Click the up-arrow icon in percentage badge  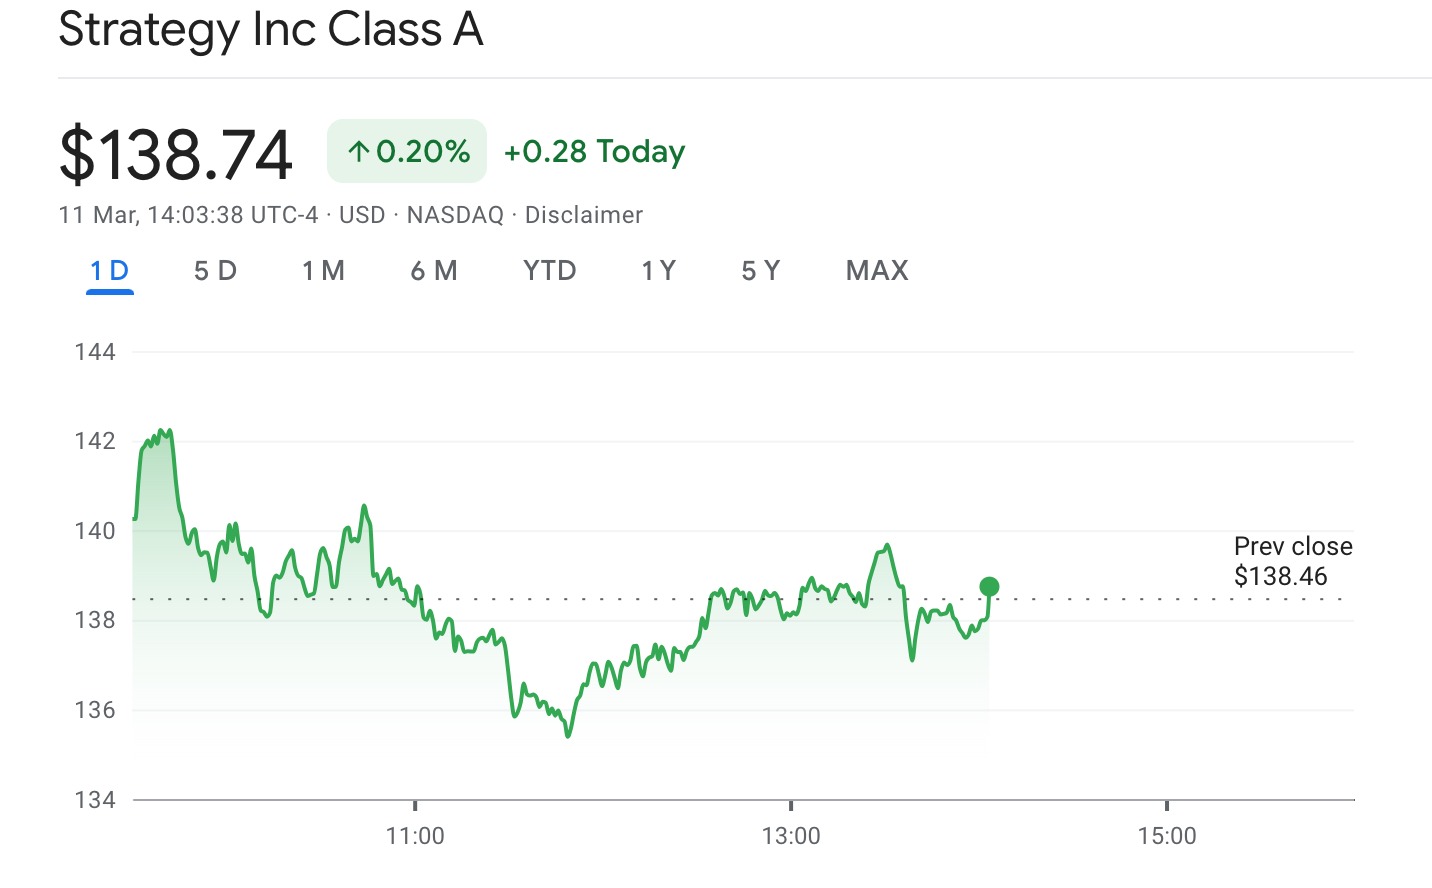point(359,152)
